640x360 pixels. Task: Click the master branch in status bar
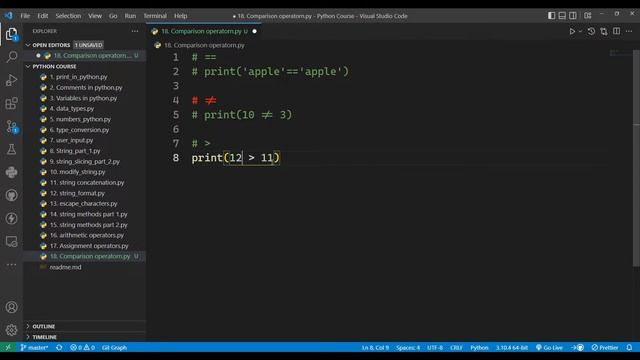(34, 347)
